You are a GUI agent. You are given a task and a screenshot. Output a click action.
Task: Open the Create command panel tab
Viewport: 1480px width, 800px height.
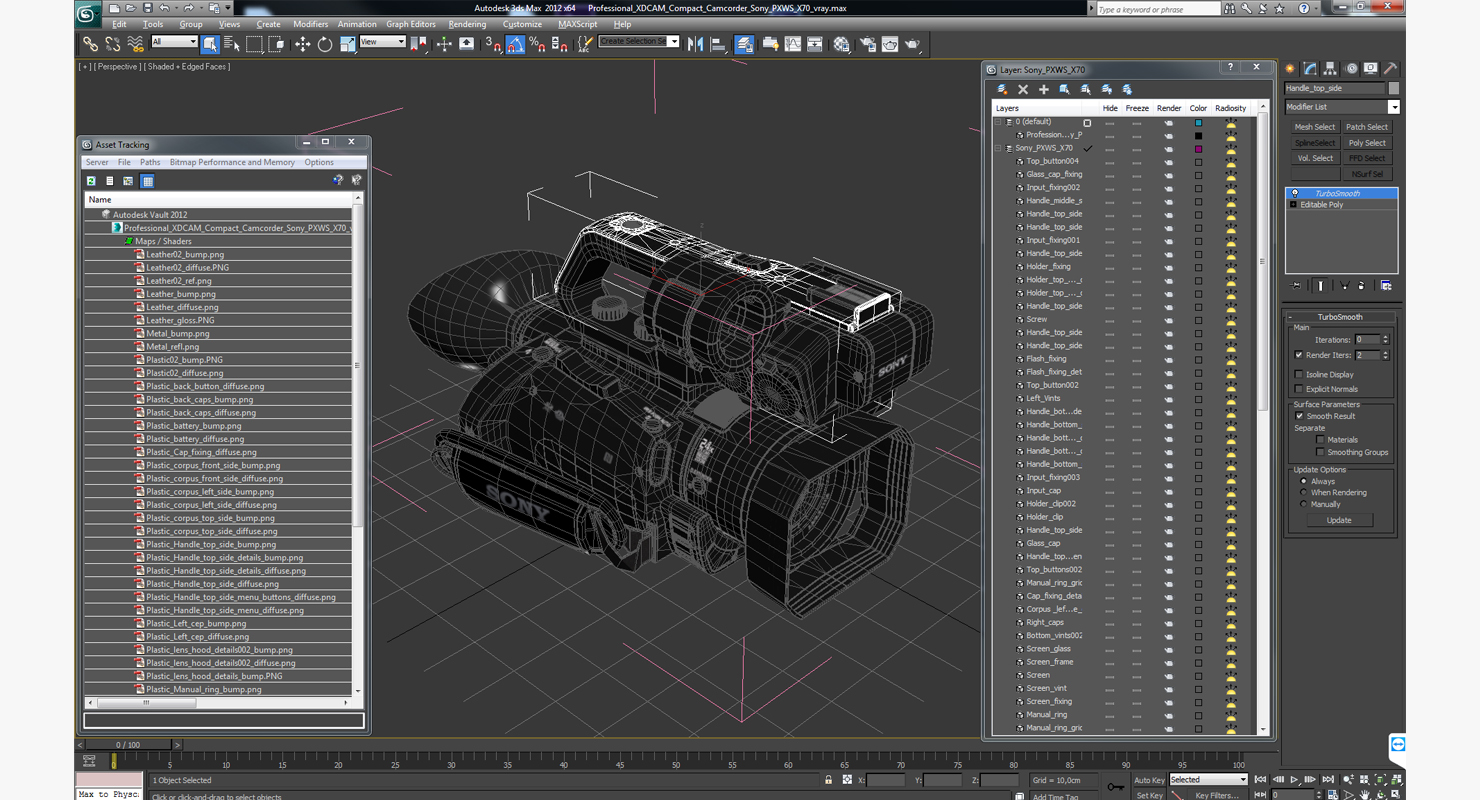[x=1291, y=69]
